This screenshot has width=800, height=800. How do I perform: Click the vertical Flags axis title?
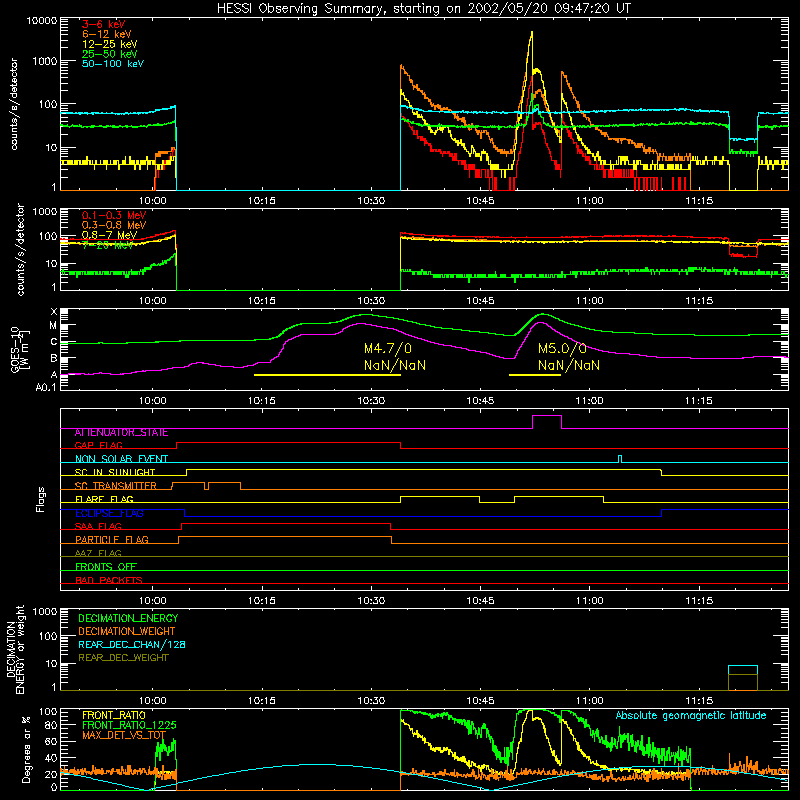coord(41,500)
